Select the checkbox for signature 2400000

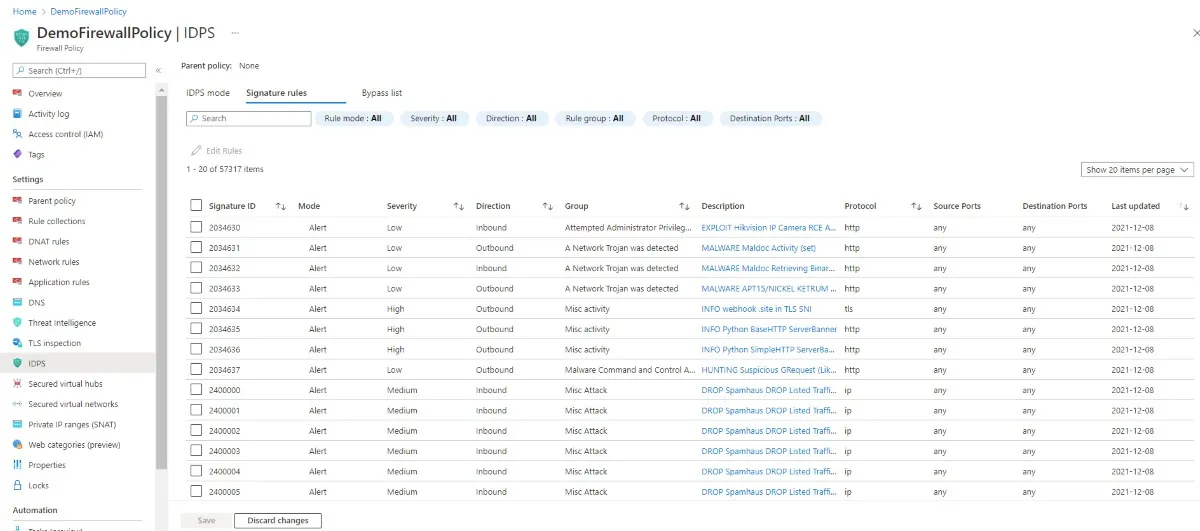196,390
